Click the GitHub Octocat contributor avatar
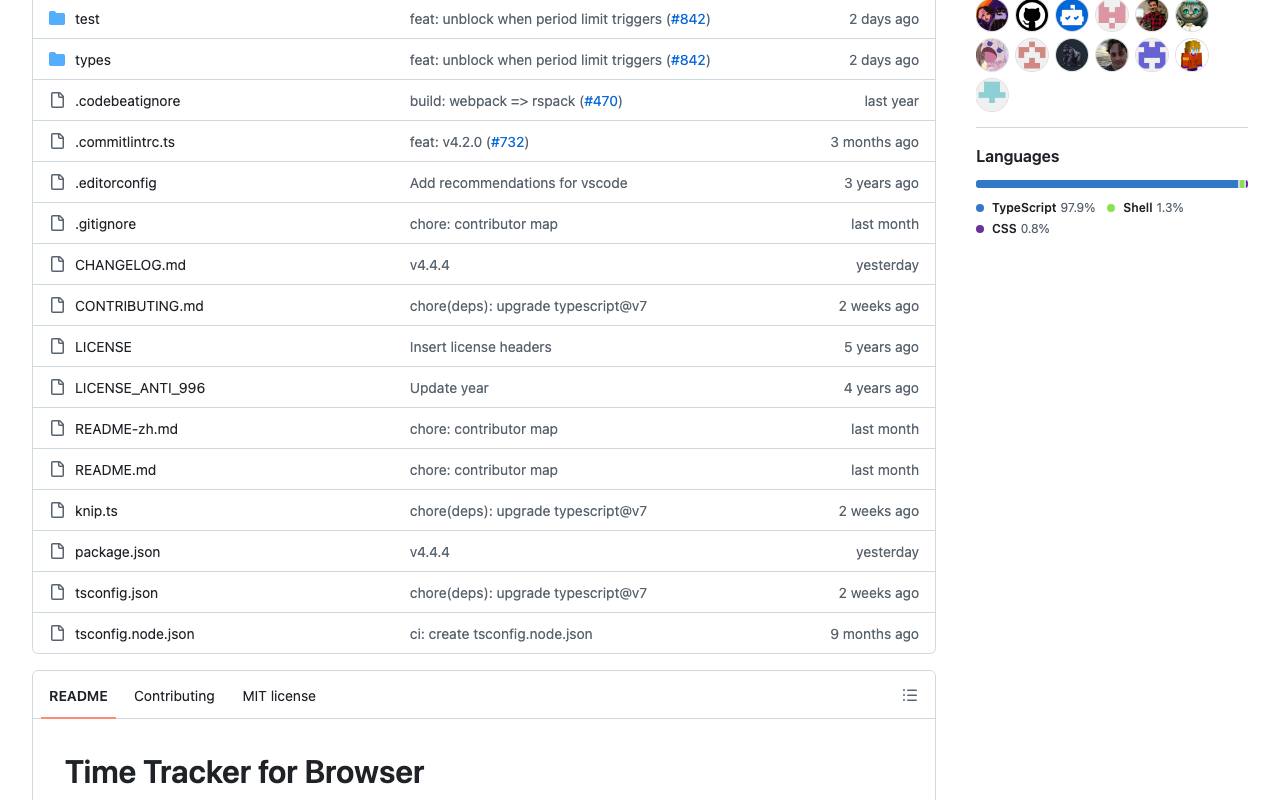1280x800 pixels. pos(1032,15)
